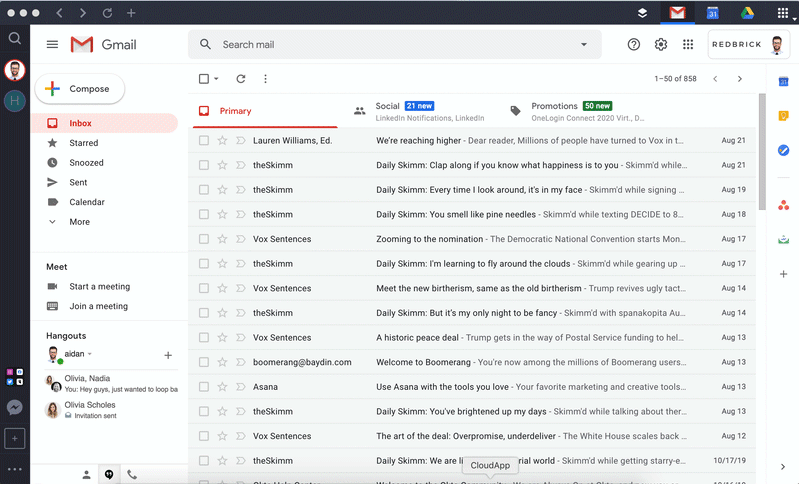
Task: Click the Search mail field
Action: click(395, 44)
